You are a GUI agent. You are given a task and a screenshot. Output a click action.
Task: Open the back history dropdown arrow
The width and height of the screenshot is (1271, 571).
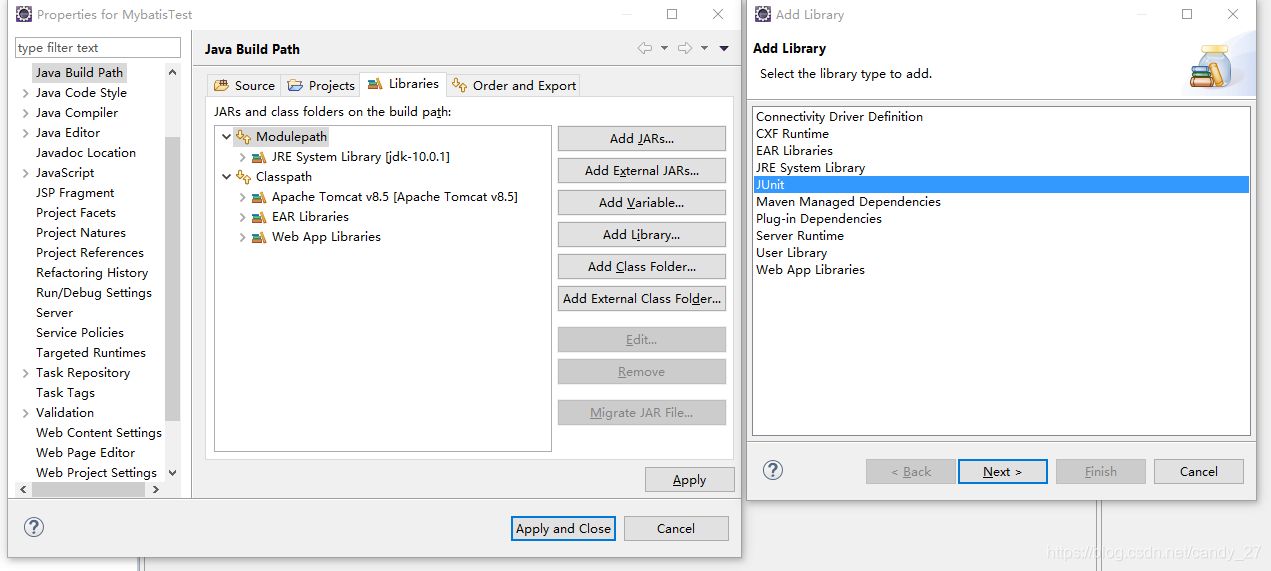[664, 48]
